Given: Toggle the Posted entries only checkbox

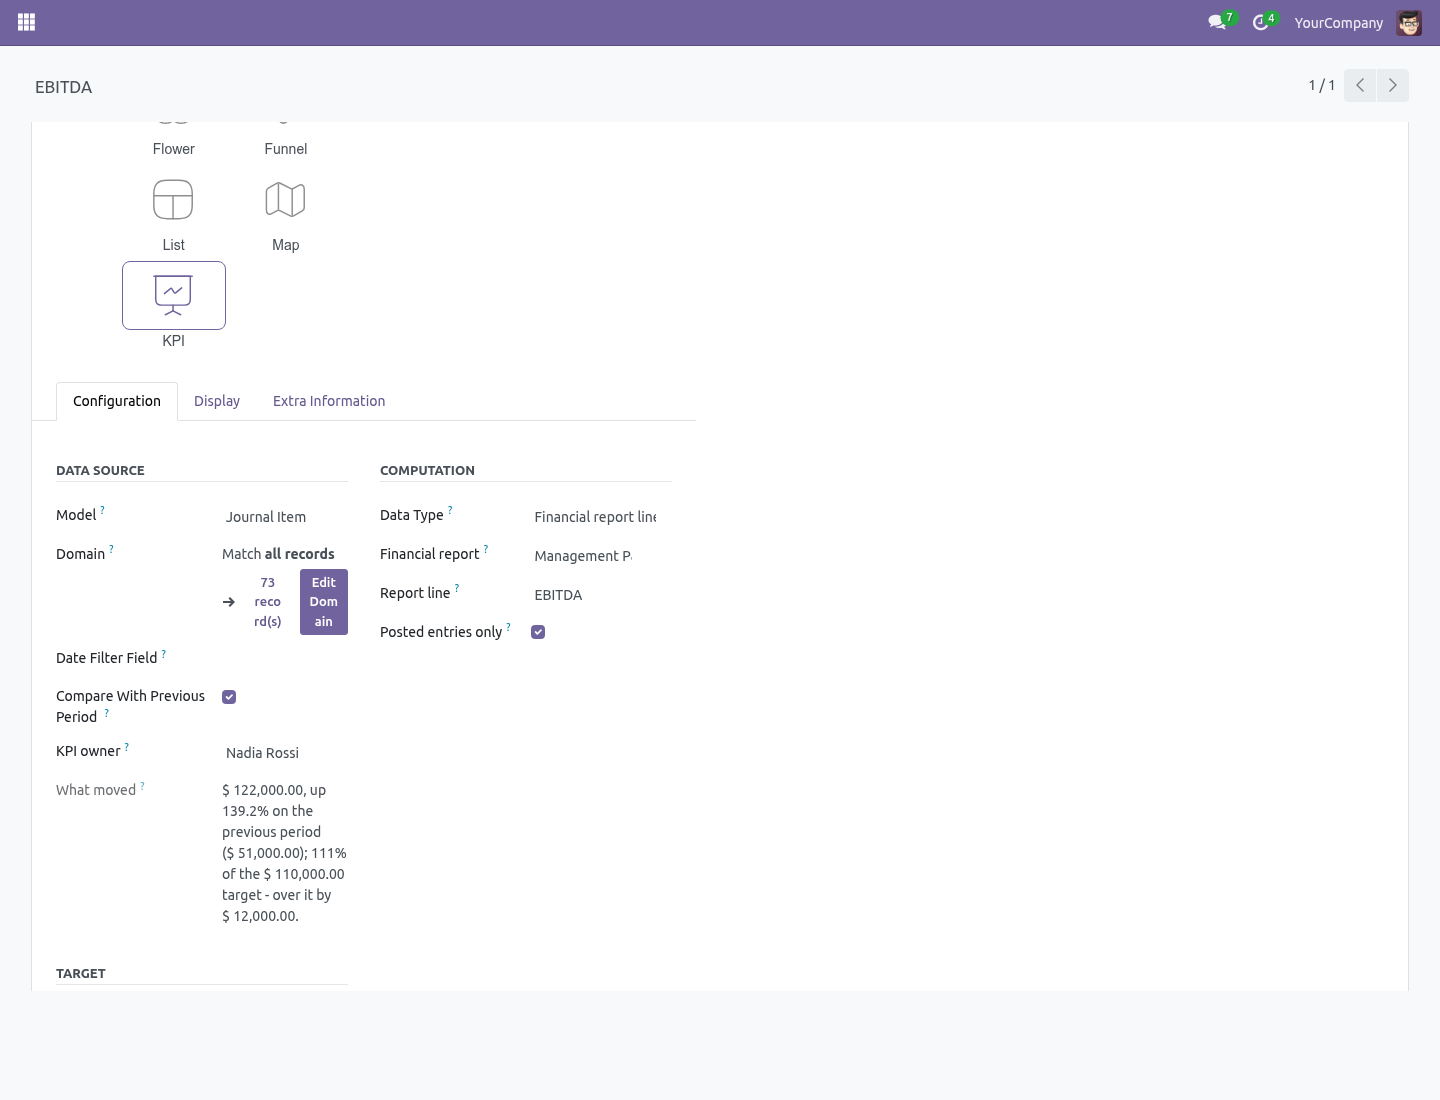Looking at the screenshot, I should tap(538, 632).
